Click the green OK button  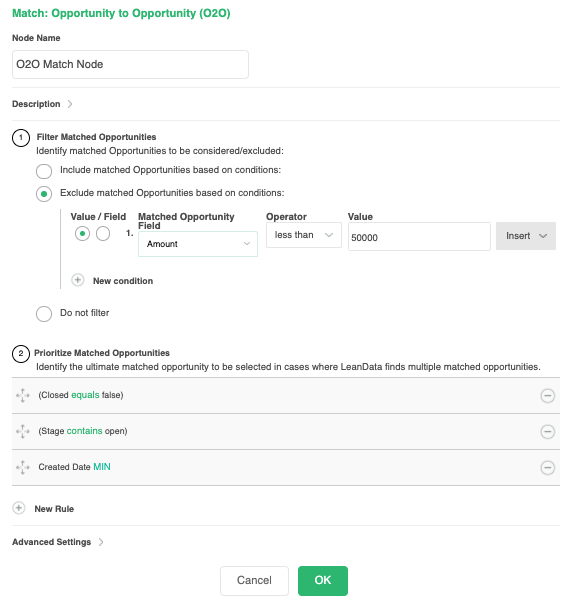[323, 581]
